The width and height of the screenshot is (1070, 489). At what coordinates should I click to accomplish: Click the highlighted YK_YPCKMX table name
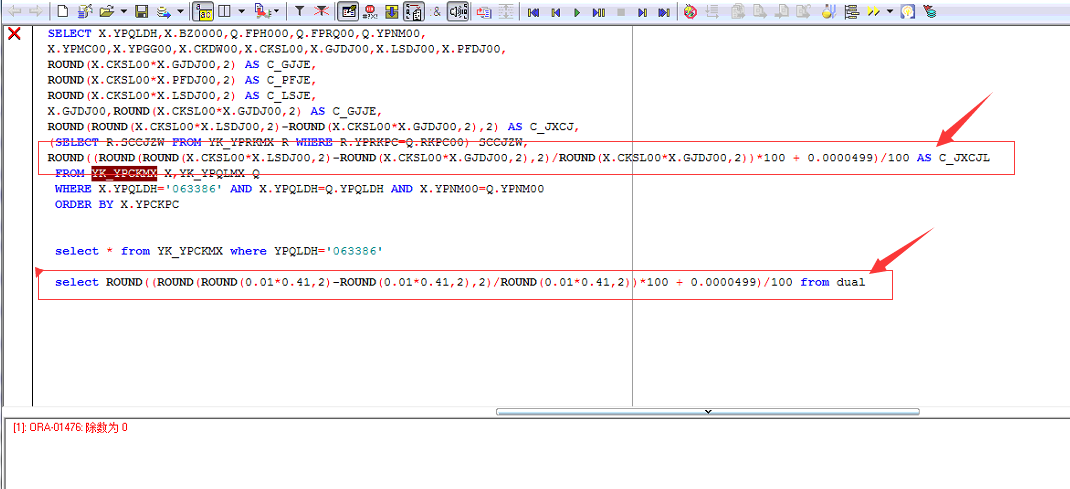click(x=124, y=173)
